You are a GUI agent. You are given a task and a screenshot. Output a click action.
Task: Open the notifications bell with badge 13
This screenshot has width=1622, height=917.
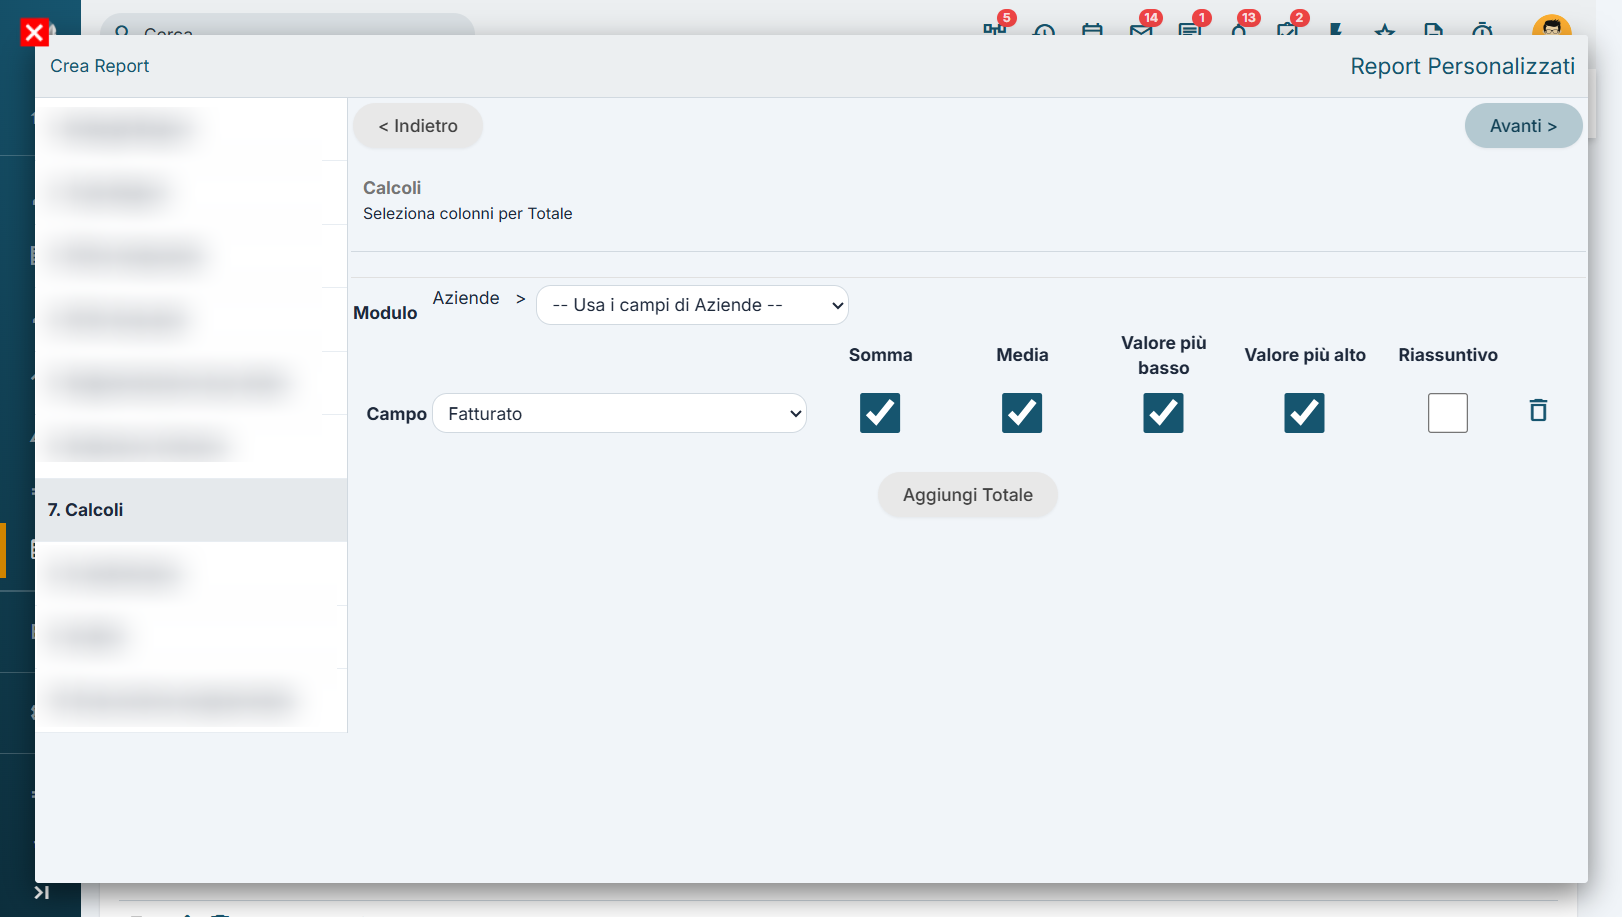click(x=1239, y=30)
